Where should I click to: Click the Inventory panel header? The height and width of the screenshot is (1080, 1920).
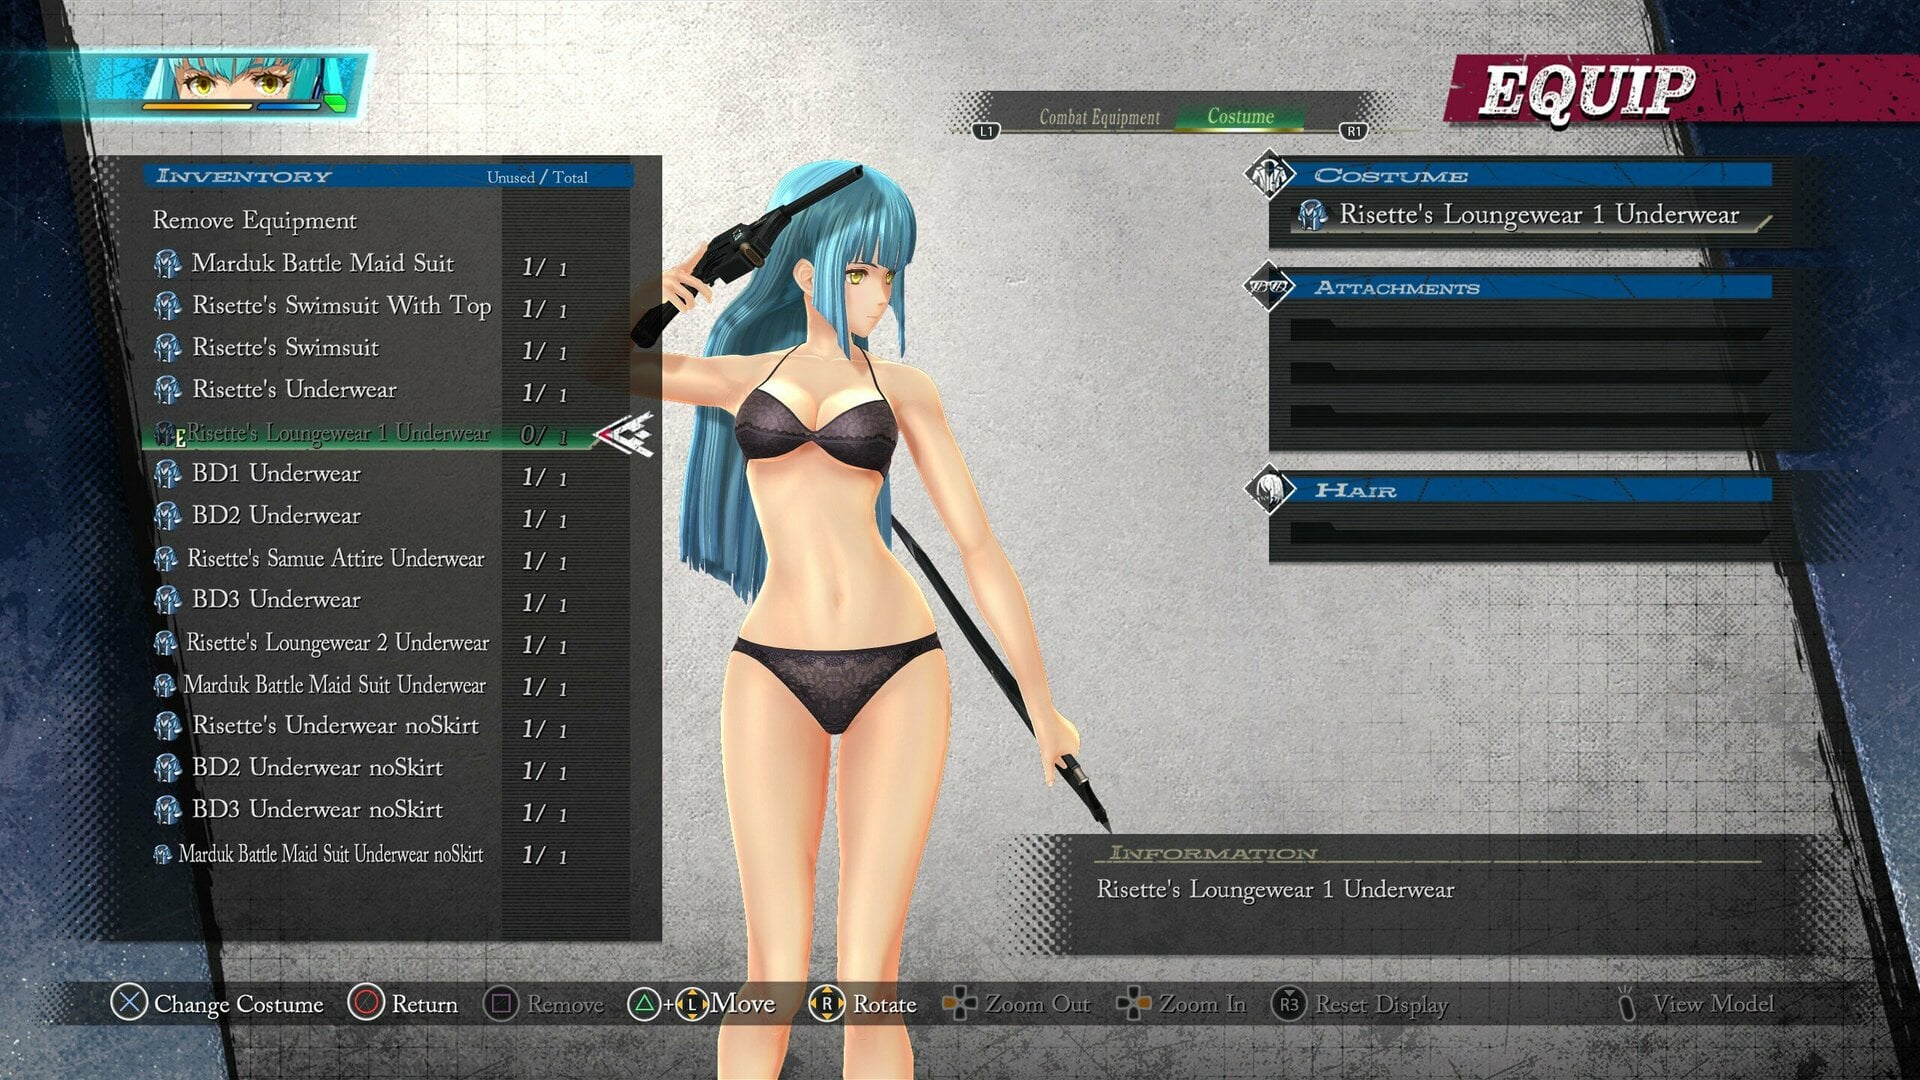(x=388, y=176)
